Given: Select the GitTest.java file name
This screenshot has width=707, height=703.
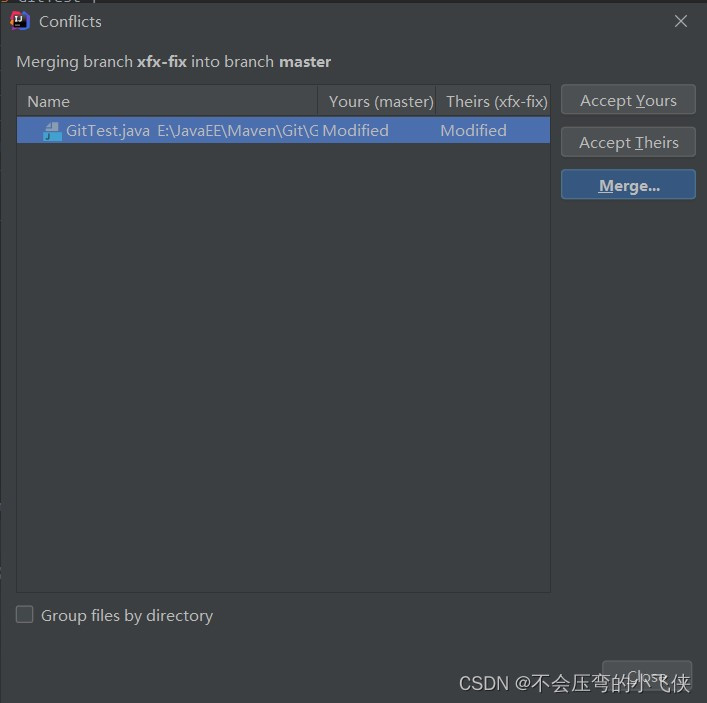Looking at the screenshot, I should (108, 131).
